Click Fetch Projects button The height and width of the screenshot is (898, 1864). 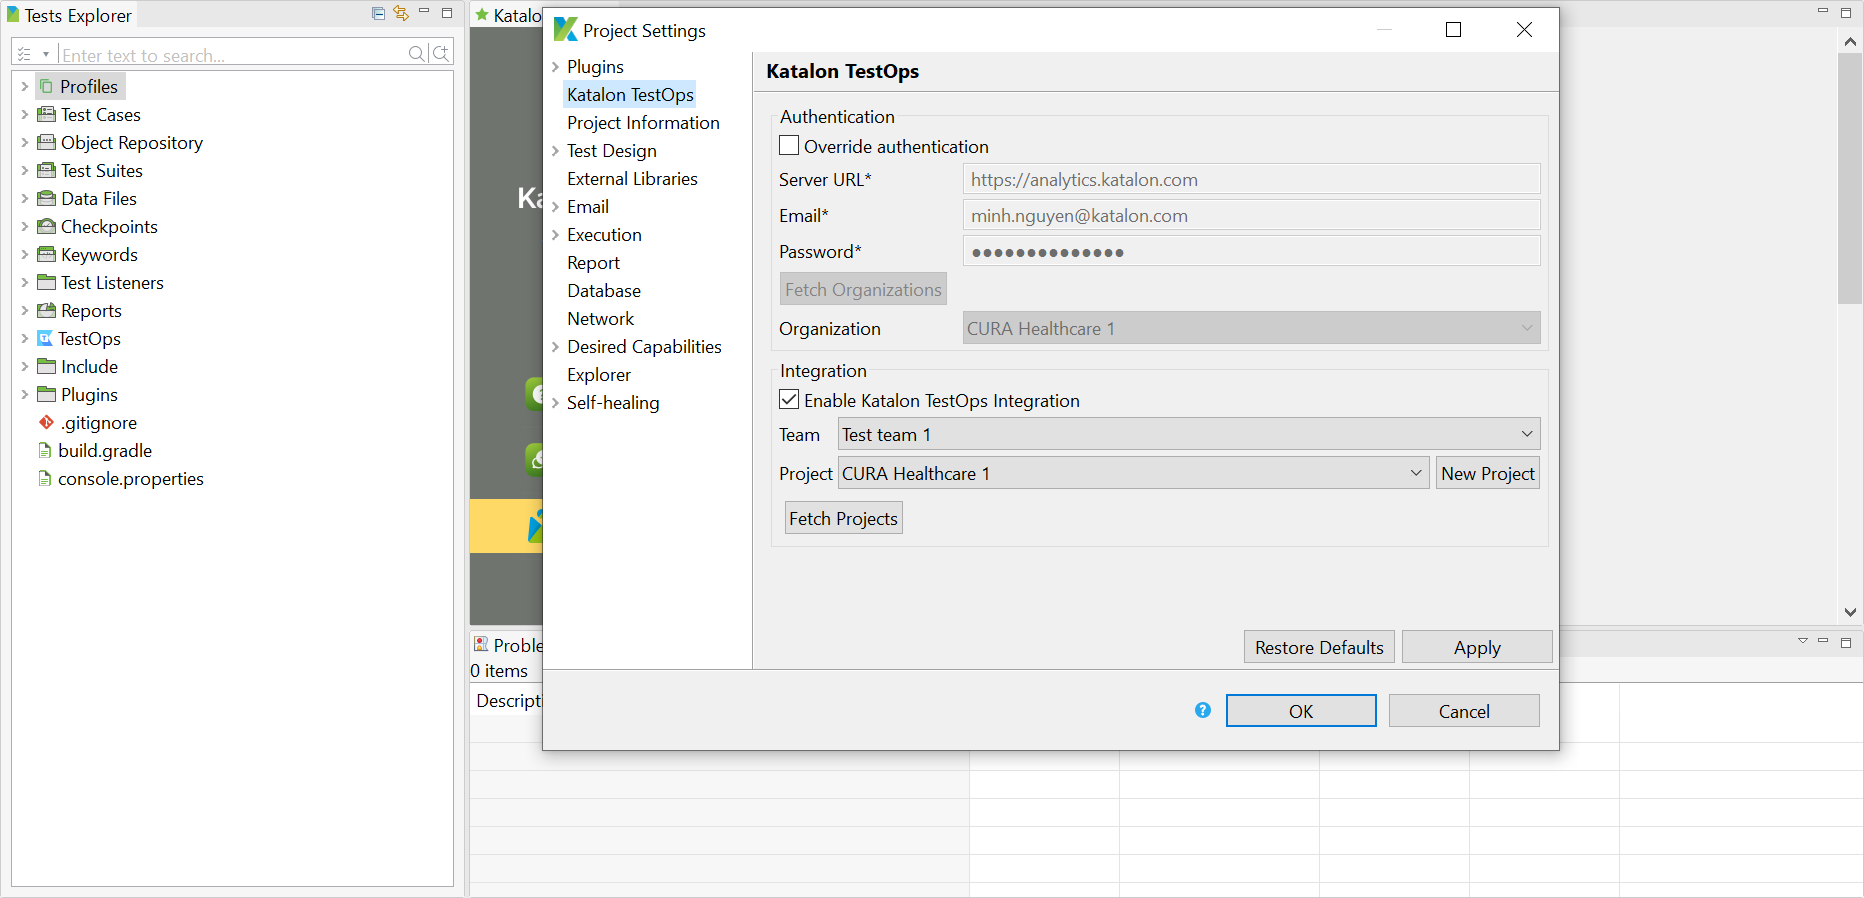tap(843, 518)
